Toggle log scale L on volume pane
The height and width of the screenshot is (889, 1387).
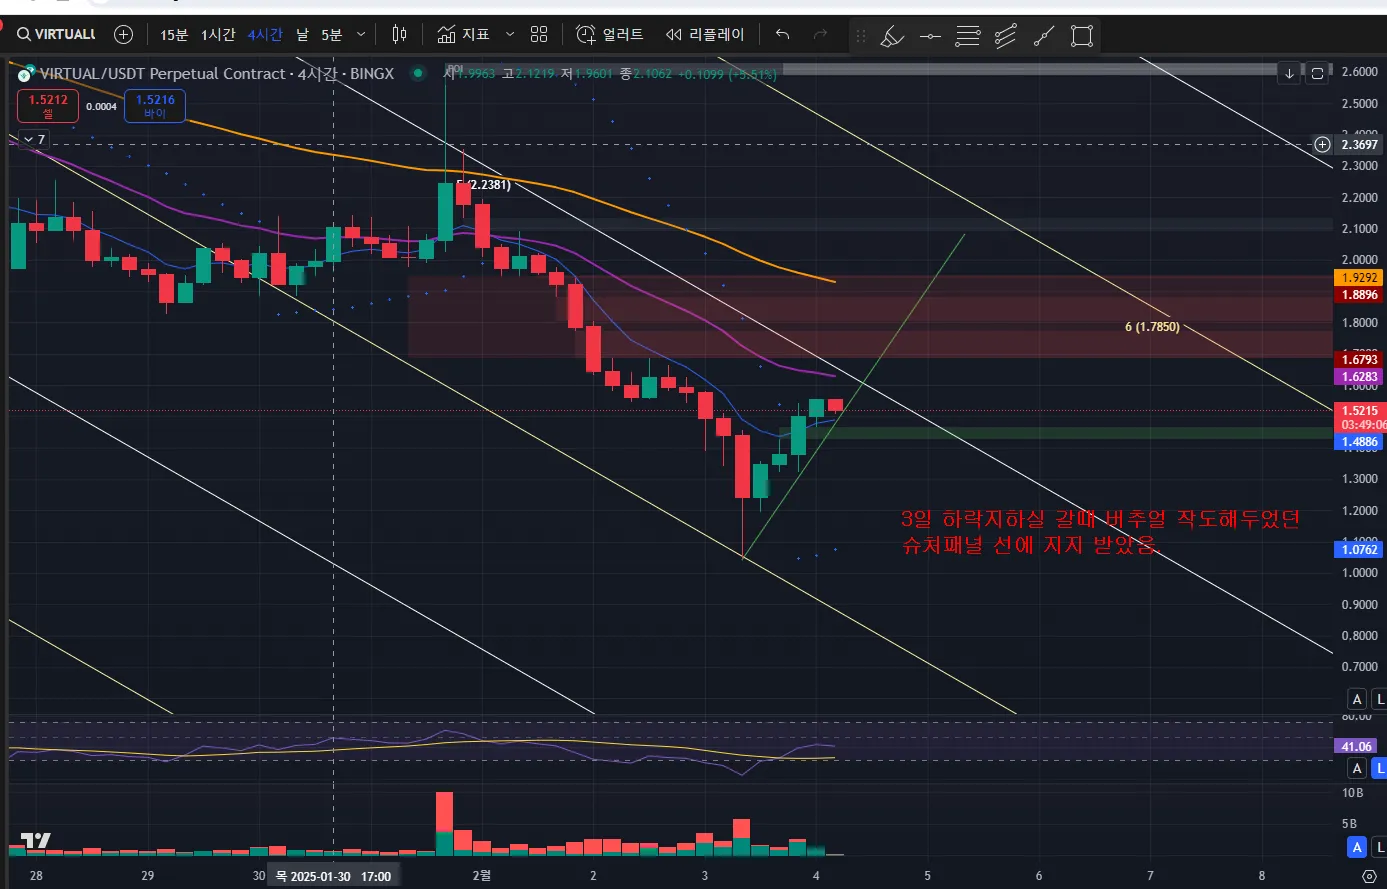click(1380, 847)
